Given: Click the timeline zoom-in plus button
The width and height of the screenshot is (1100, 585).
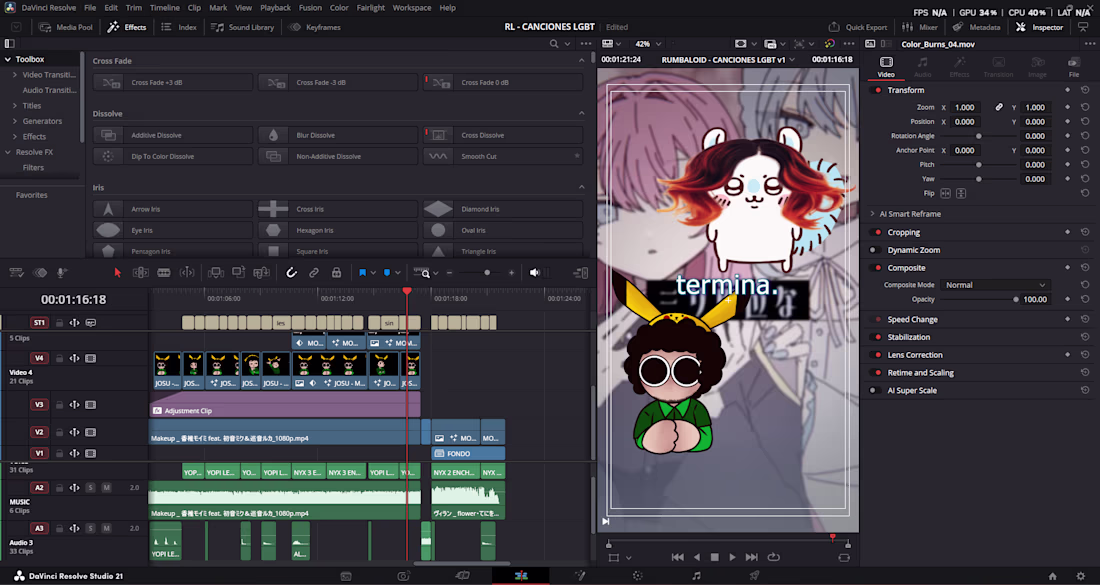Looking at the screenshot, I should (x=511, y=273).
